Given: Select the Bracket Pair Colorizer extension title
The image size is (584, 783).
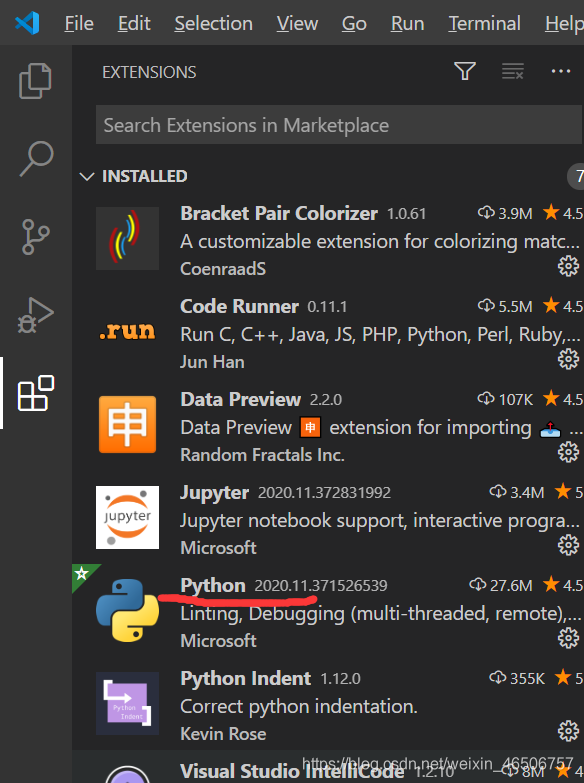Looking at the screenshot, I should point(279,214).
